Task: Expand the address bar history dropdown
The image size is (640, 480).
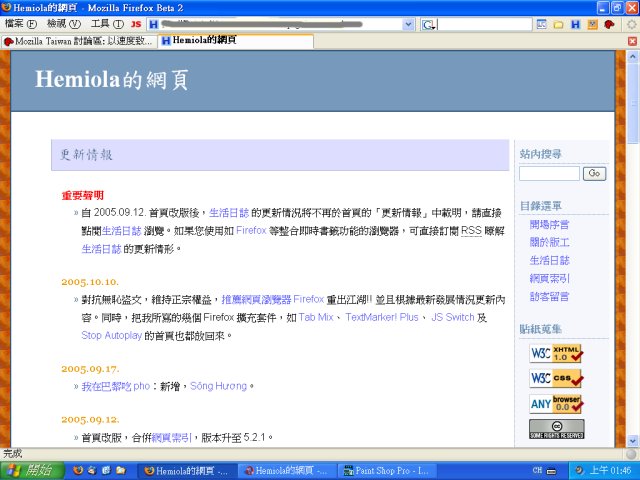Action: coord(408,24)
